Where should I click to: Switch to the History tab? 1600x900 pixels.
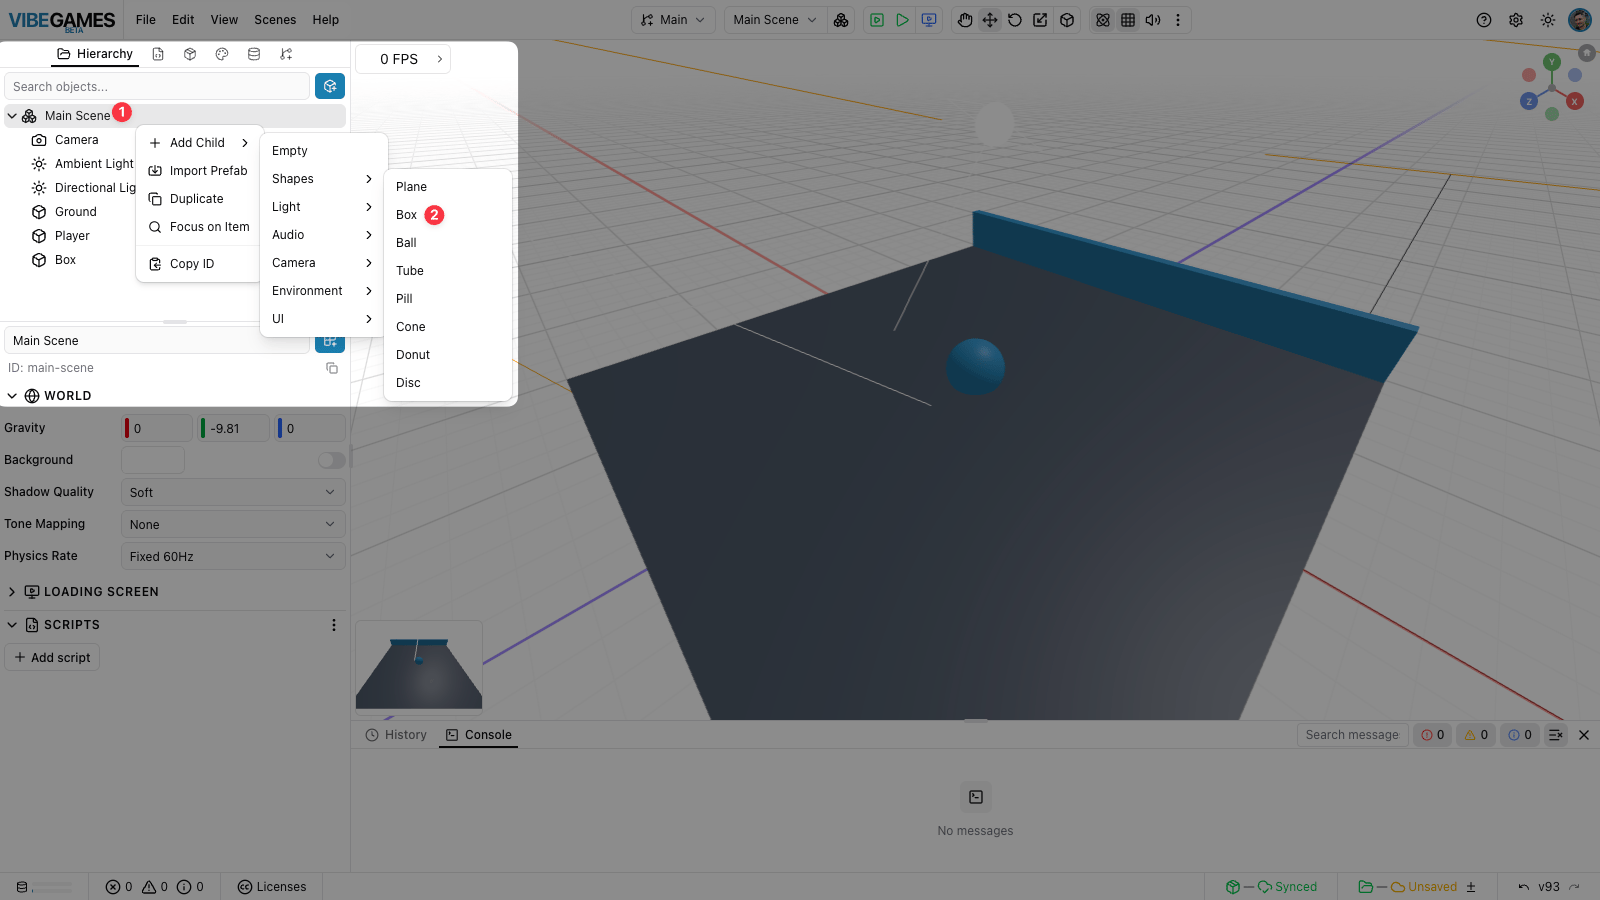point(396,735)
